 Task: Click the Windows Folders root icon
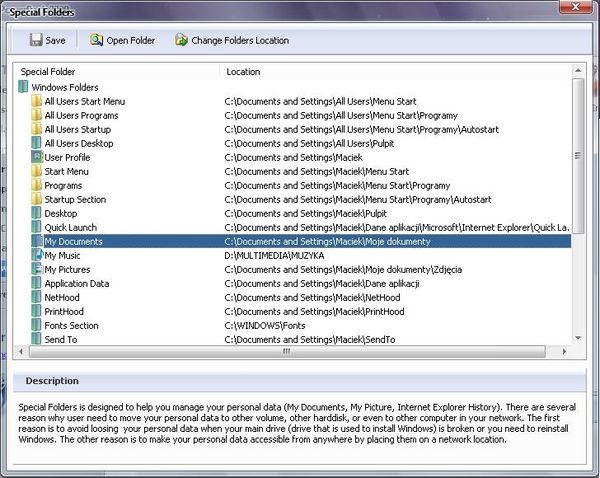(x=23, y=87)
